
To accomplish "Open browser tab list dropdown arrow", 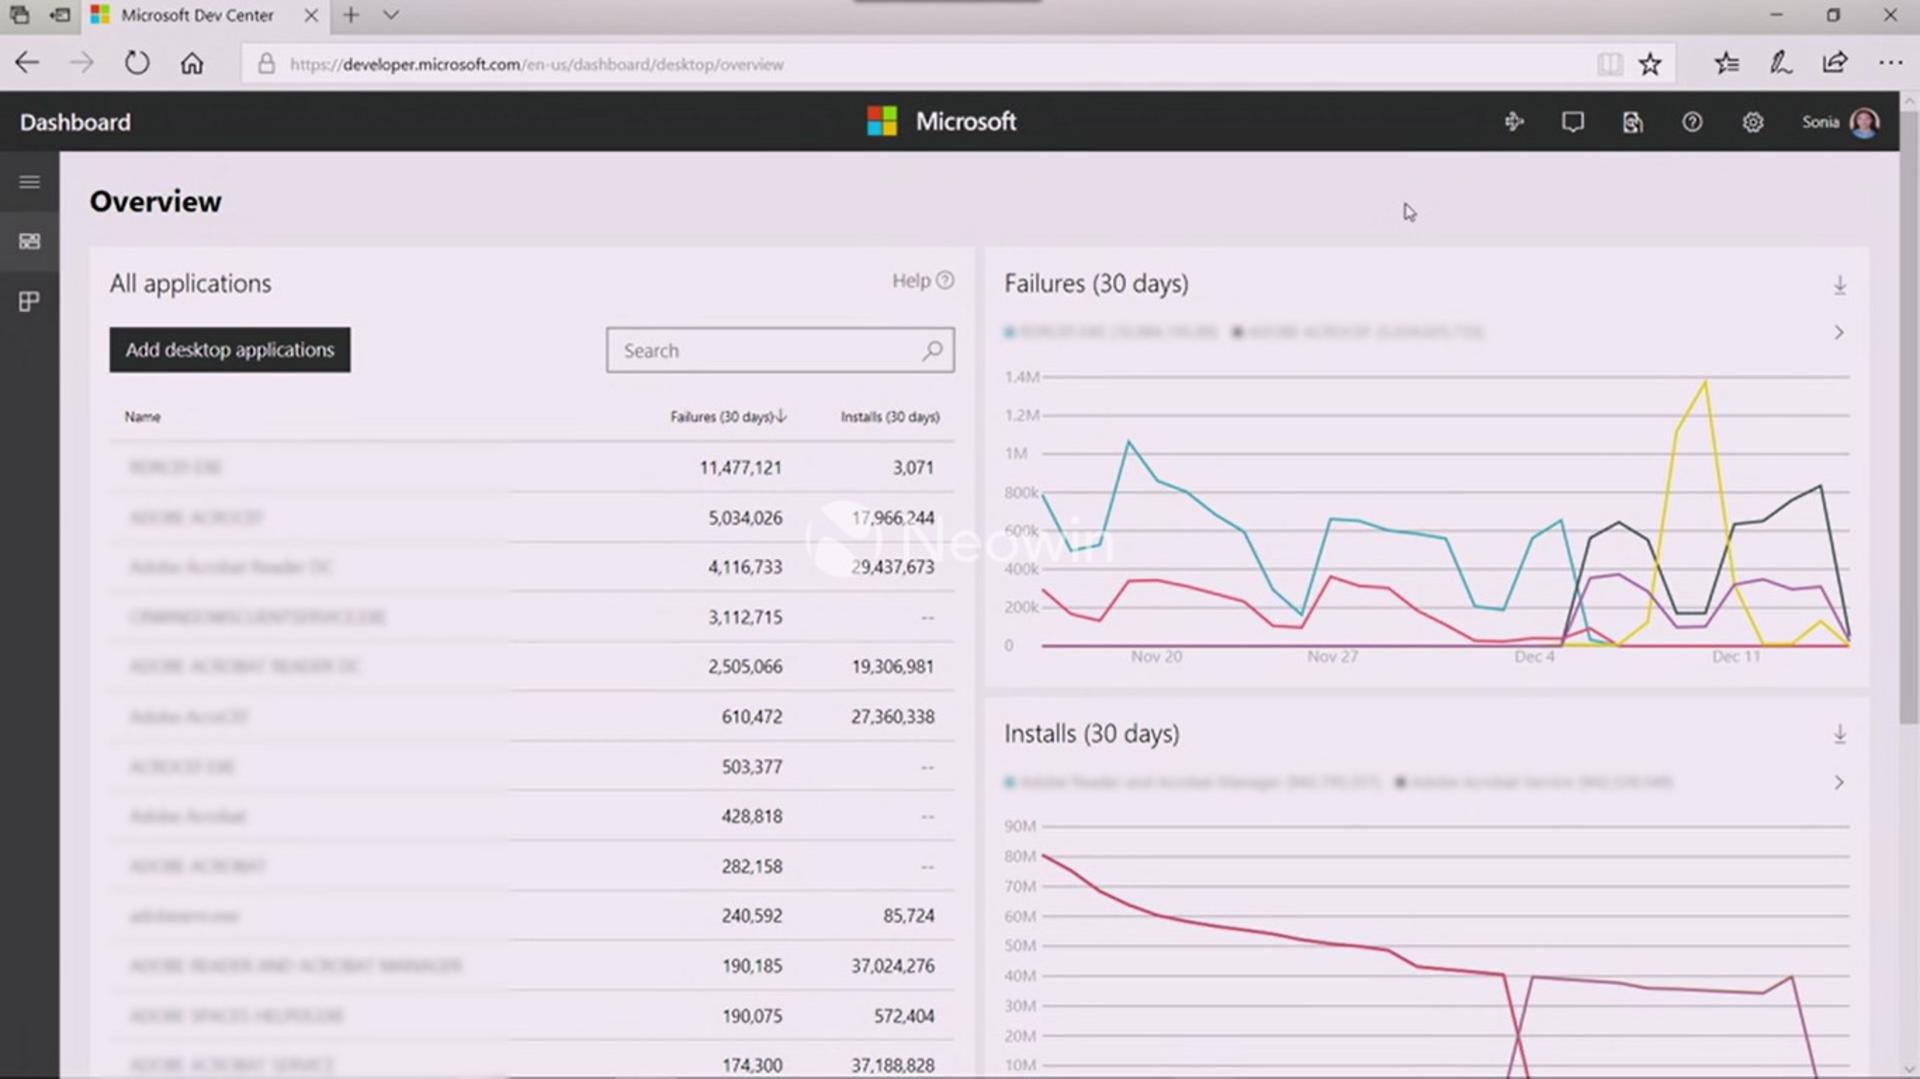I will [391, 15].
